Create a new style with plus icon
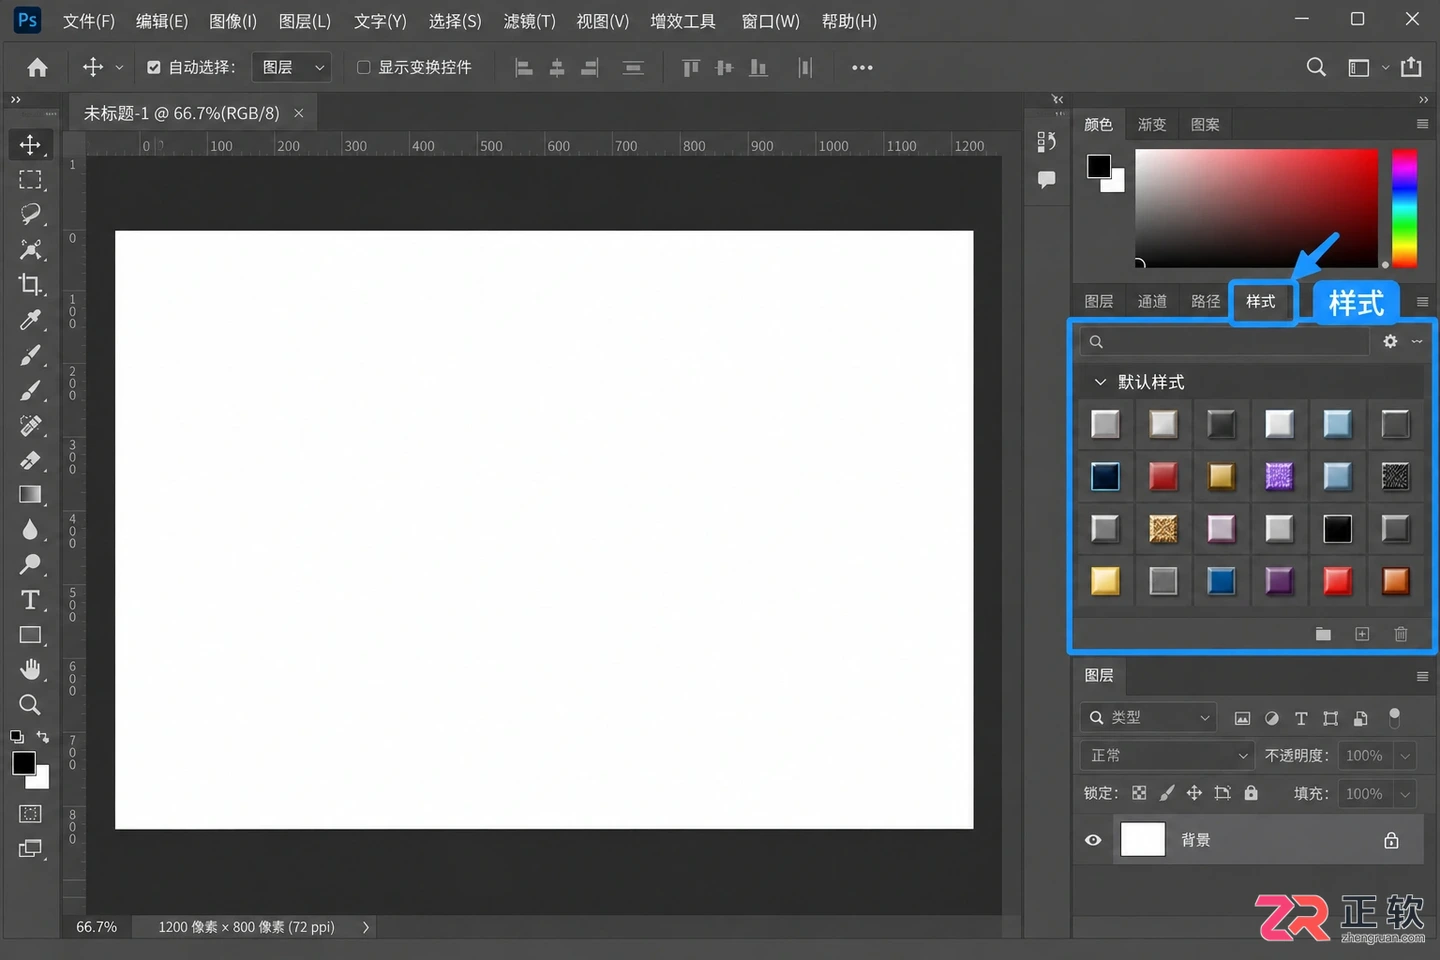1440x960 pixels. tap(1362, 634)
